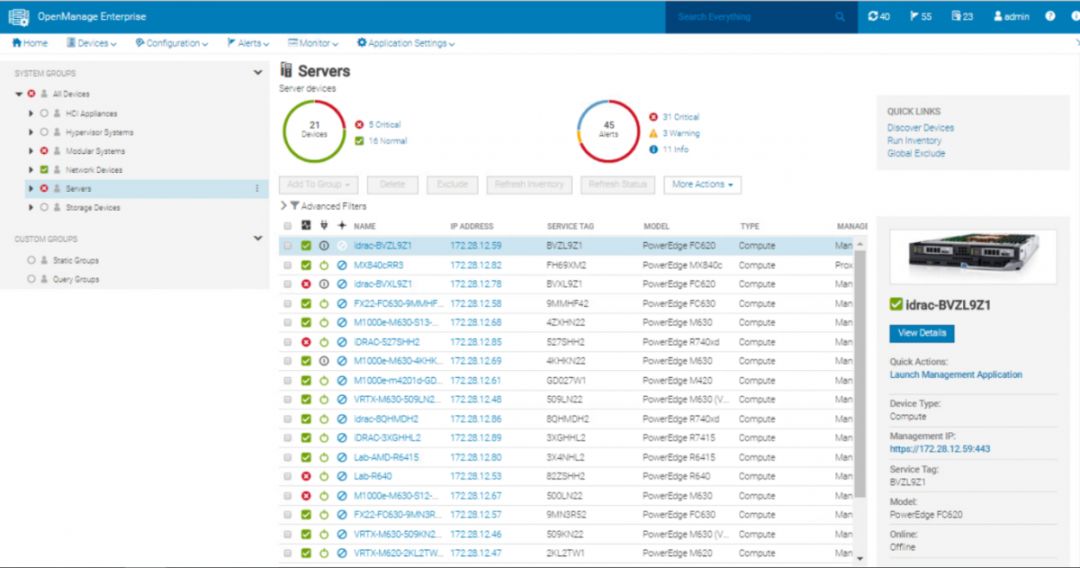Click the View Details button
This screenshot has height=568, width=1080.
[x=922, y=333]
